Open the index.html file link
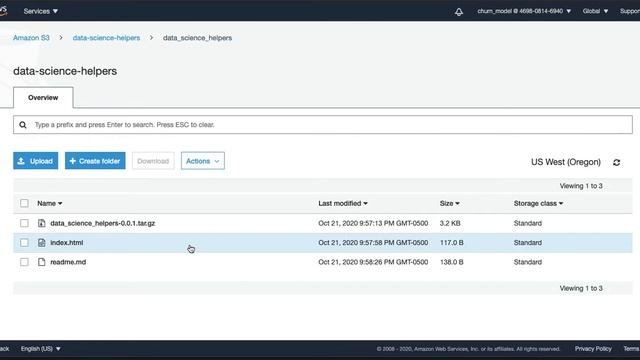Image resolution: width=640 pixels, height=360 pixels. click(67, 242)
